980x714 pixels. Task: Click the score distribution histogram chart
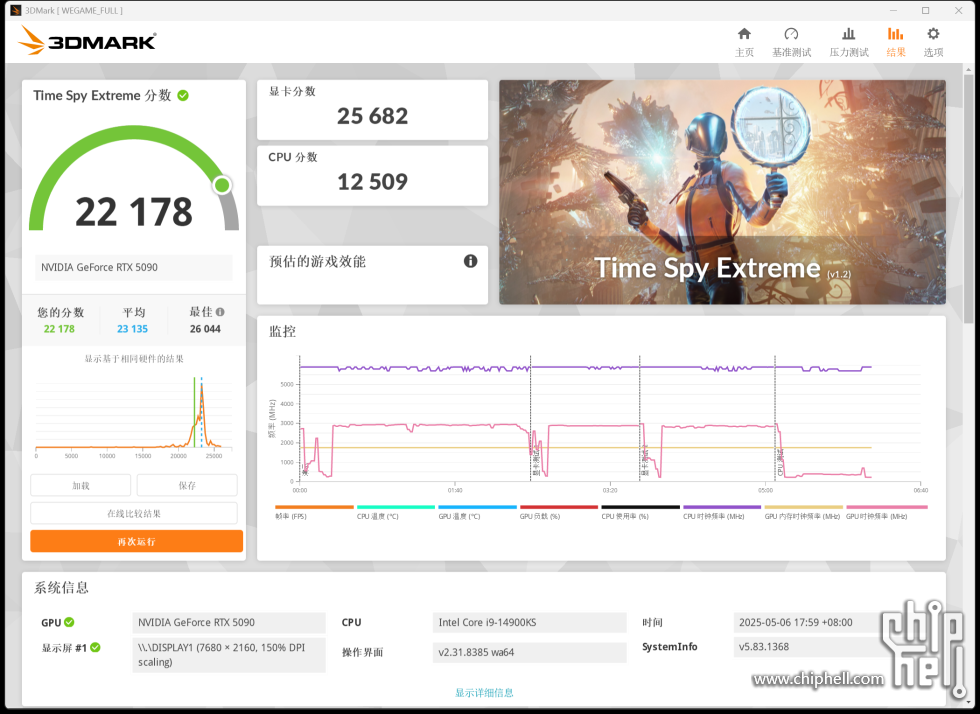click(134, 416)
